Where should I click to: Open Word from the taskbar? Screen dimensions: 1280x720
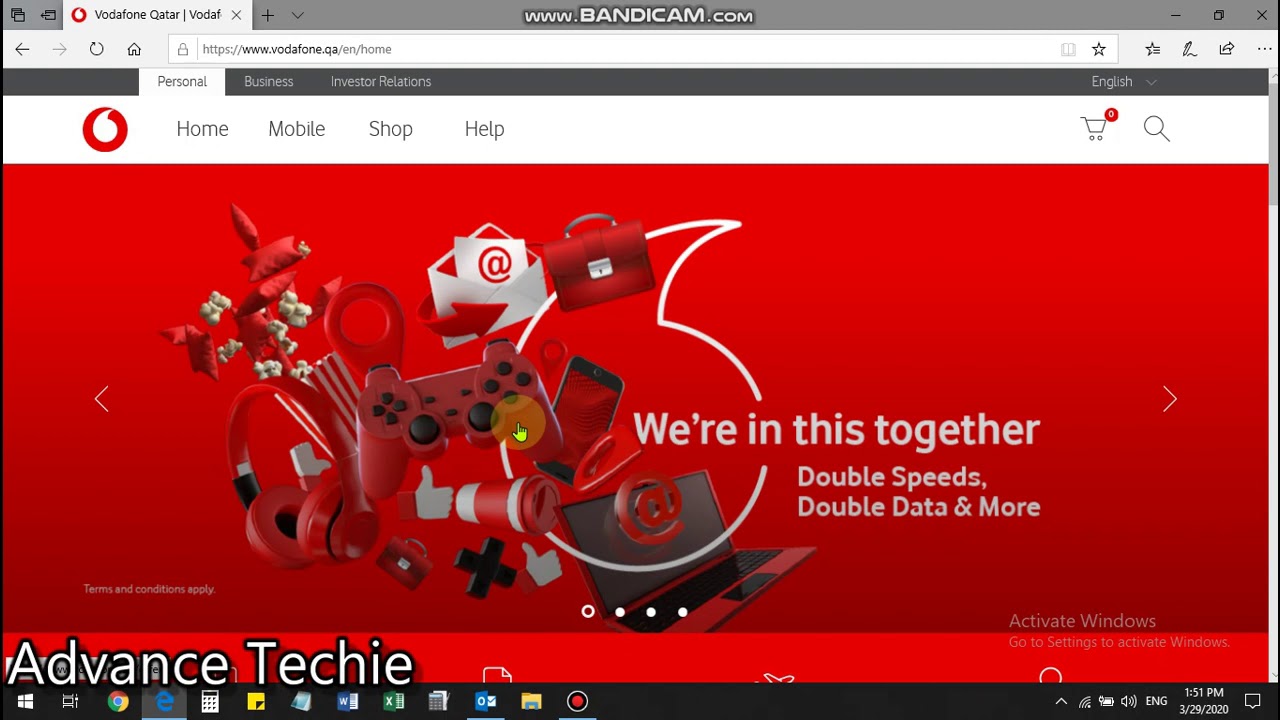(348, 701)
